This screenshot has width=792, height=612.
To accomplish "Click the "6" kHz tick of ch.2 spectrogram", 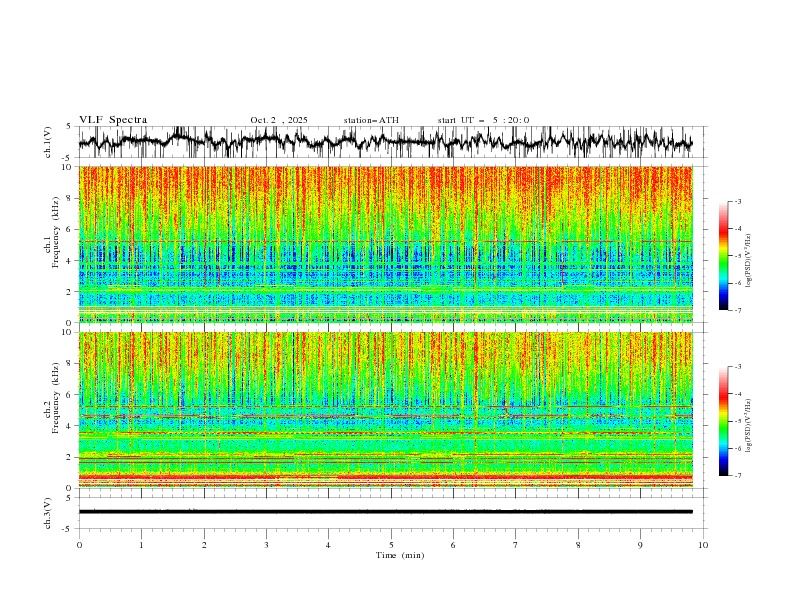I will 70,395.
